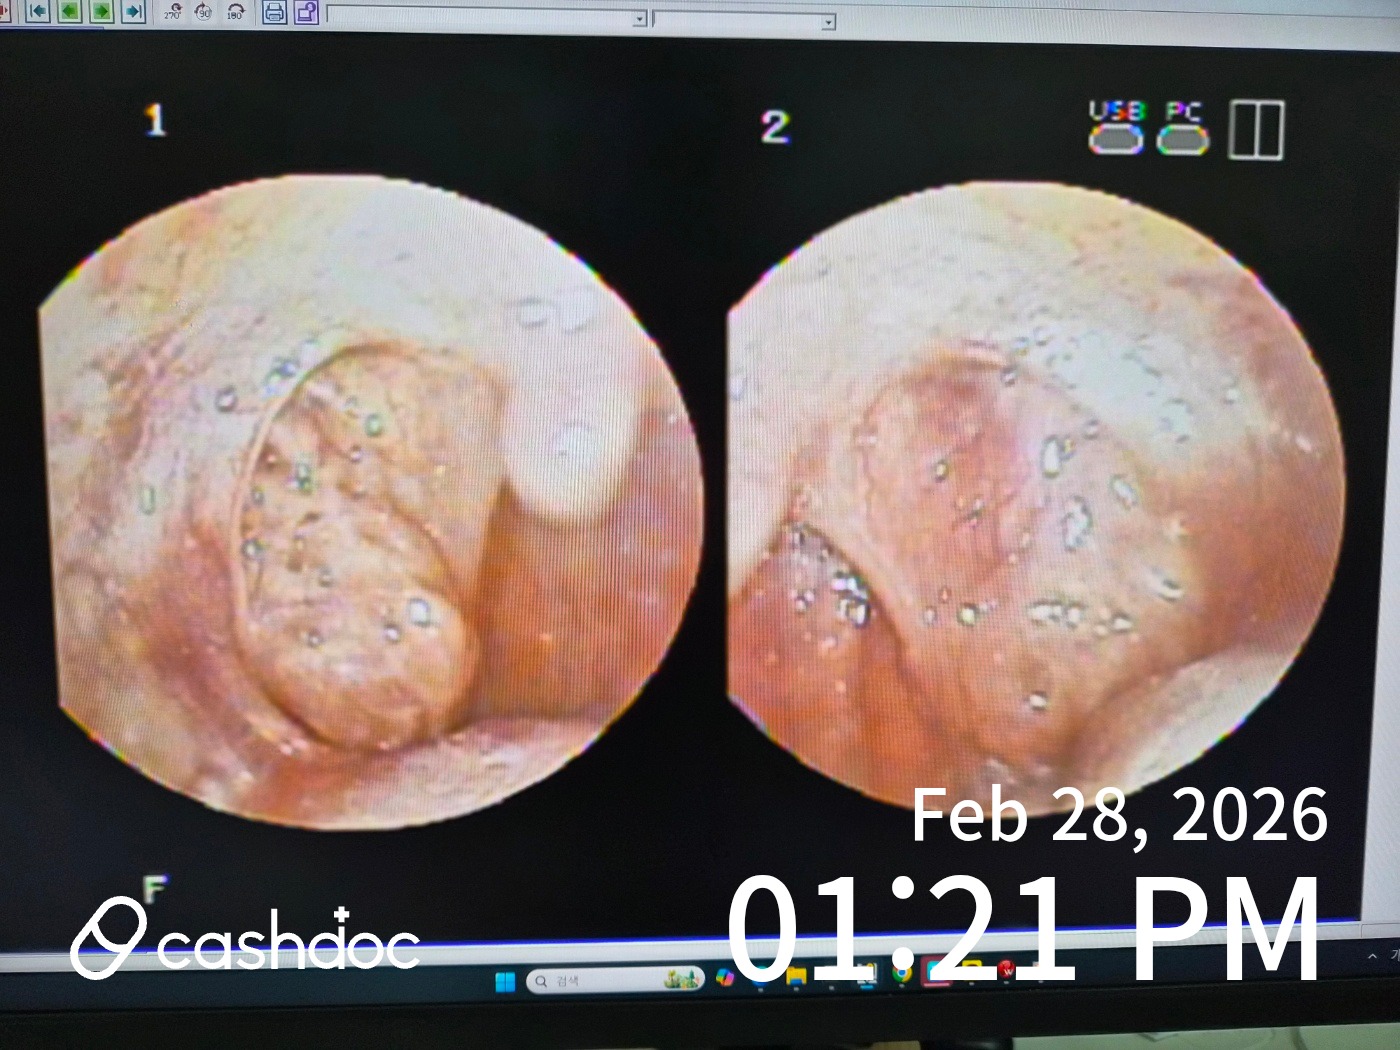Click the icon right of printer
1400x1050 pixels.
pyautogui.click(x=306, y=12)
